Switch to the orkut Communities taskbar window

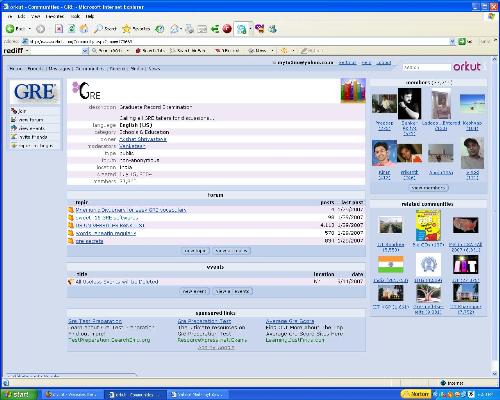[135, 394]
